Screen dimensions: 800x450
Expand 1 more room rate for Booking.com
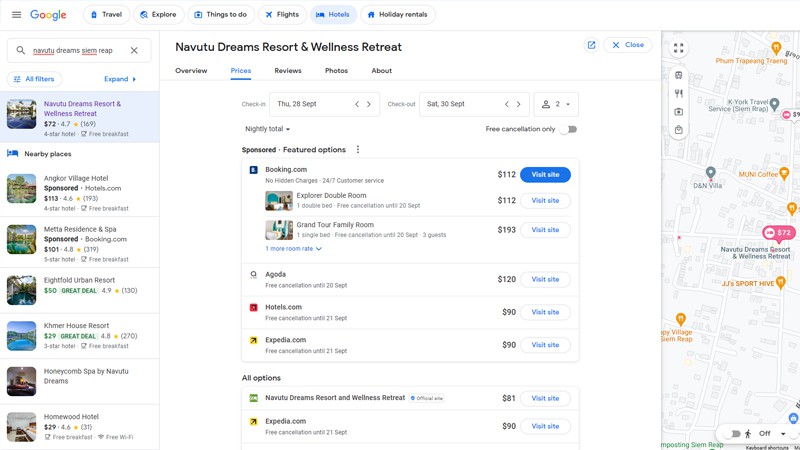pos(293,249)
